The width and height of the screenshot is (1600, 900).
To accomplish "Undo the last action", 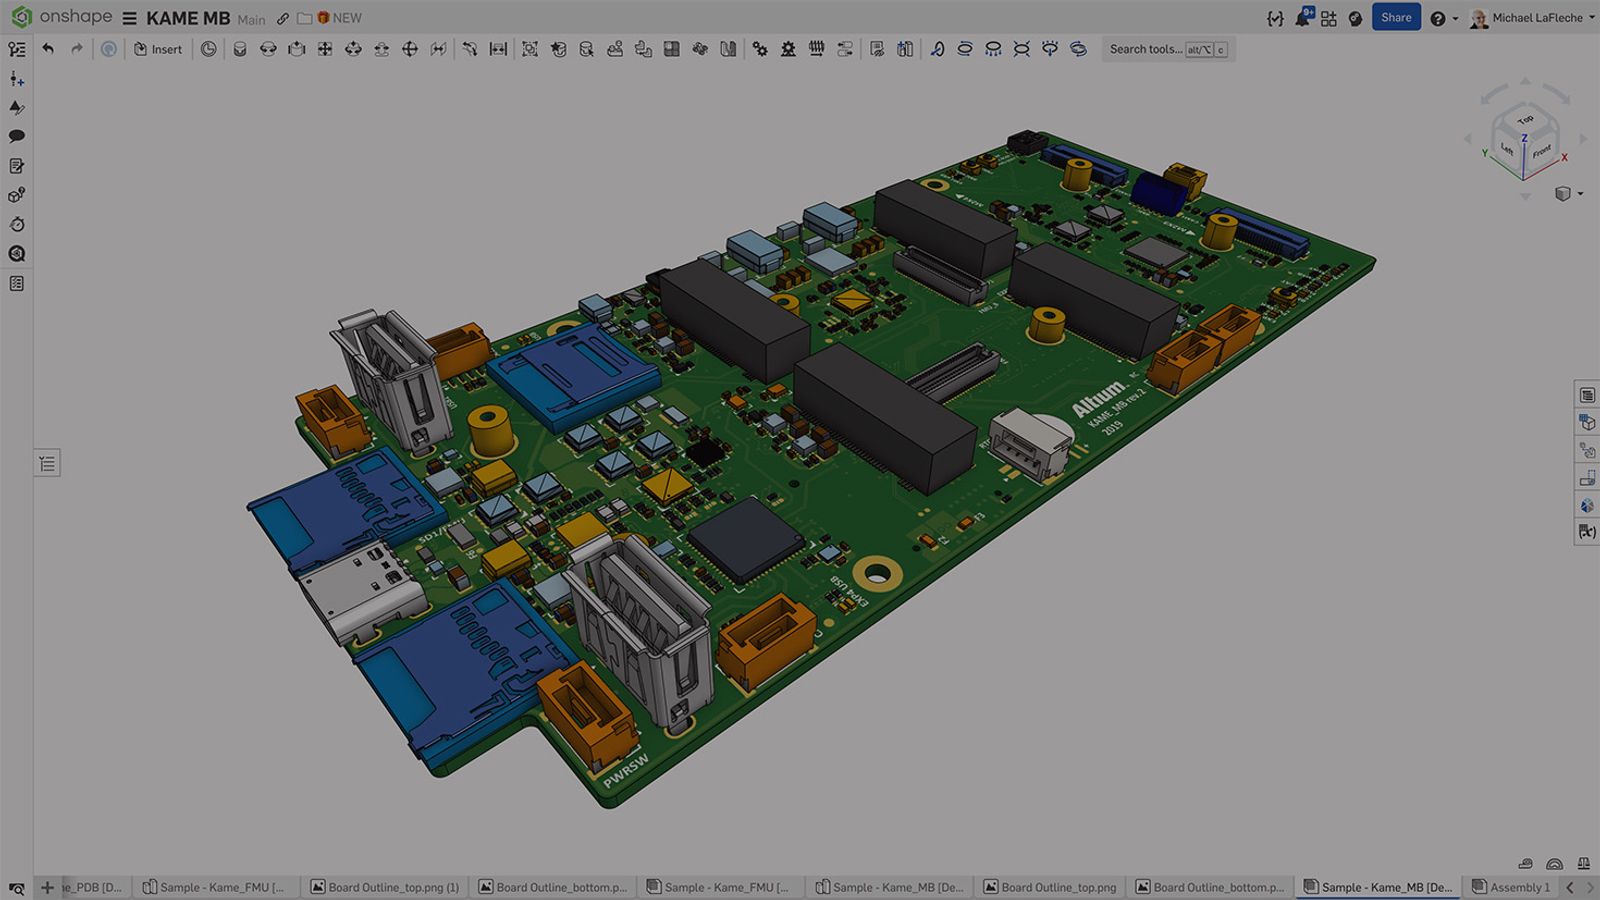I will (49, 48).
